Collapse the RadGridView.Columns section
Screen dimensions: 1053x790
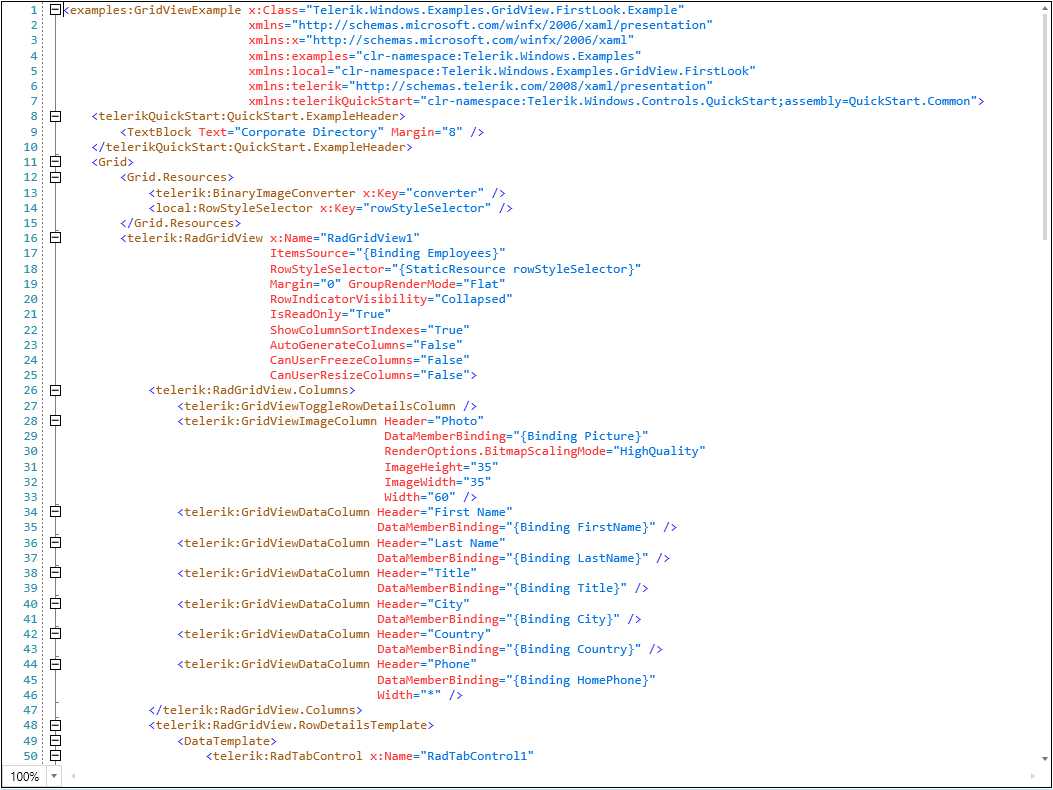(x=56, y=390)
